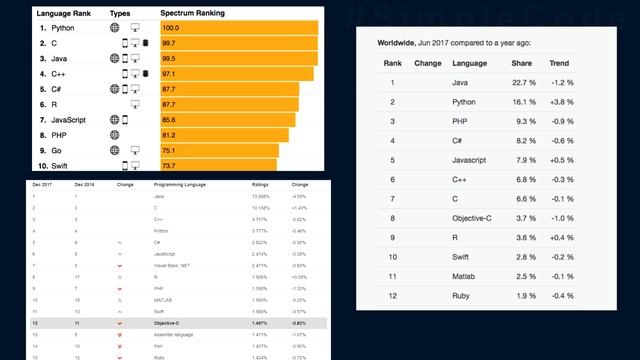Click the desktop icon in Go row
The image size is (640, 360).
click(x=135, y=151)
